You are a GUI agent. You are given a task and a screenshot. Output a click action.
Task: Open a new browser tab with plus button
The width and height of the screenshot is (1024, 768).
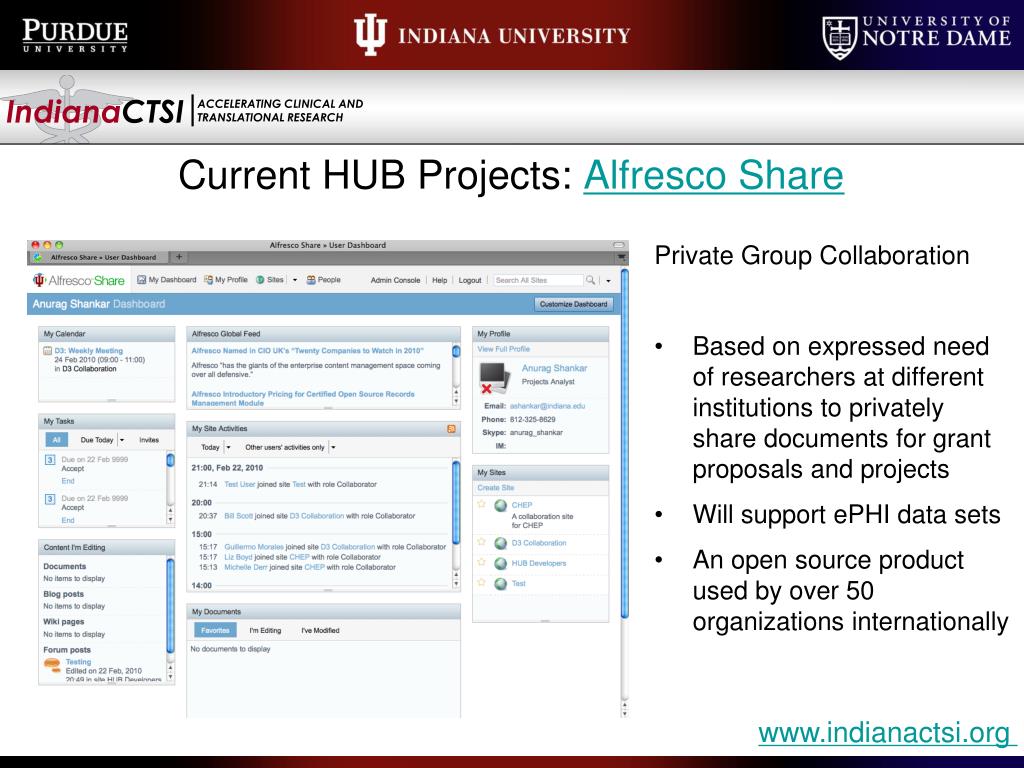tap(179, 257)
